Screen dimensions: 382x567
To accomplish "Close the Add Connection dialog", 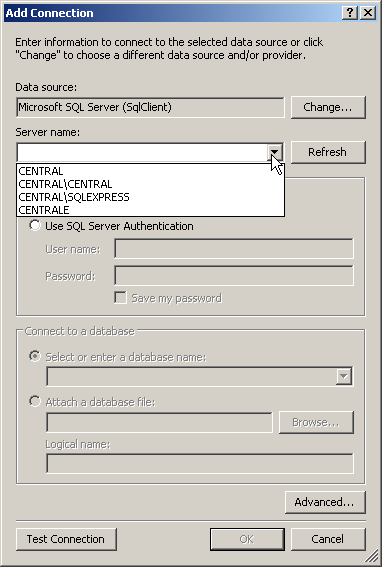I will click(x=368, y=13).
